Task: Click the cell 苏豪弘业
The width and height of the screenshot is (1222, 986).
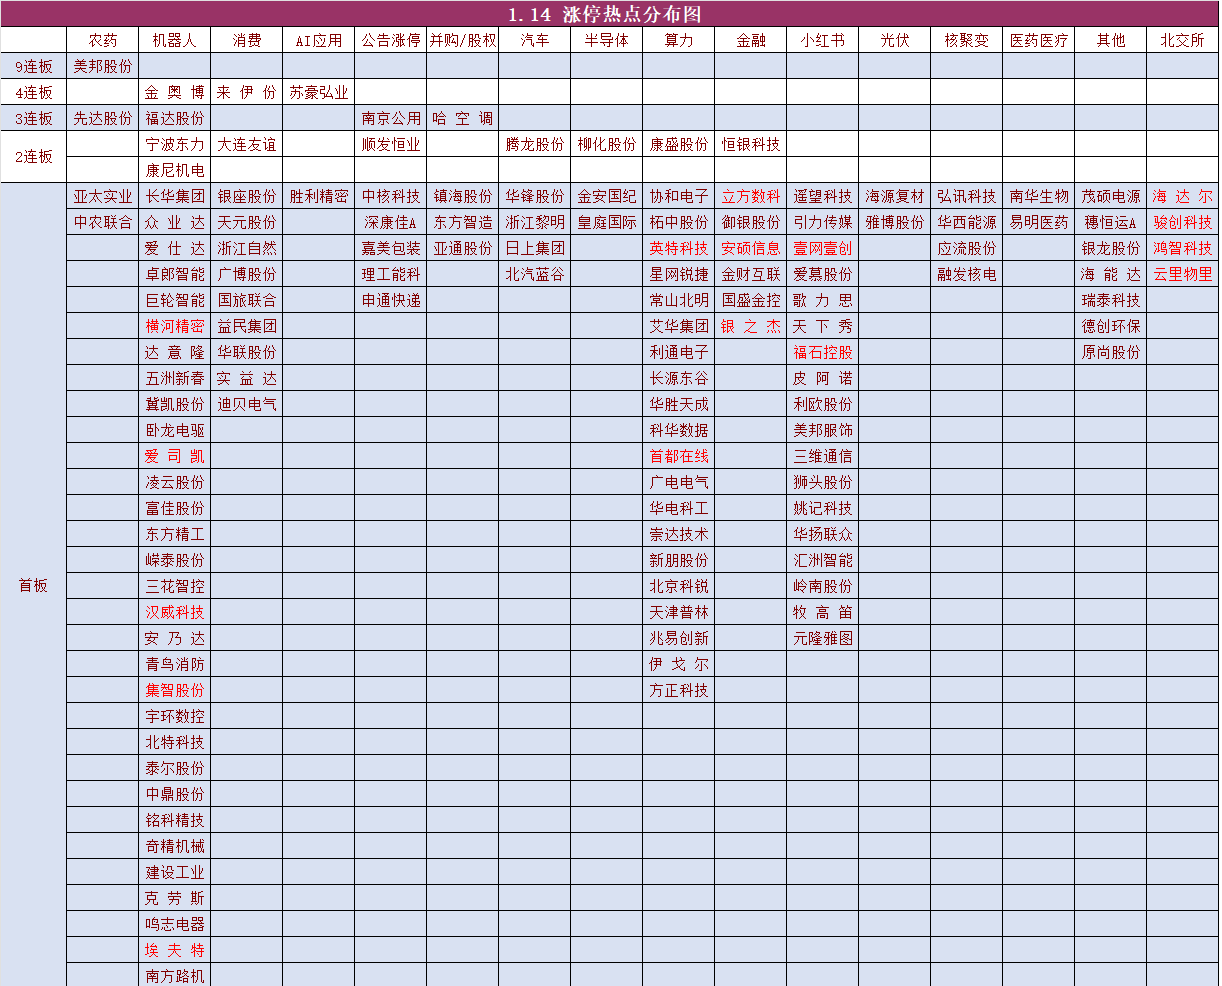Action: [319, 92]
